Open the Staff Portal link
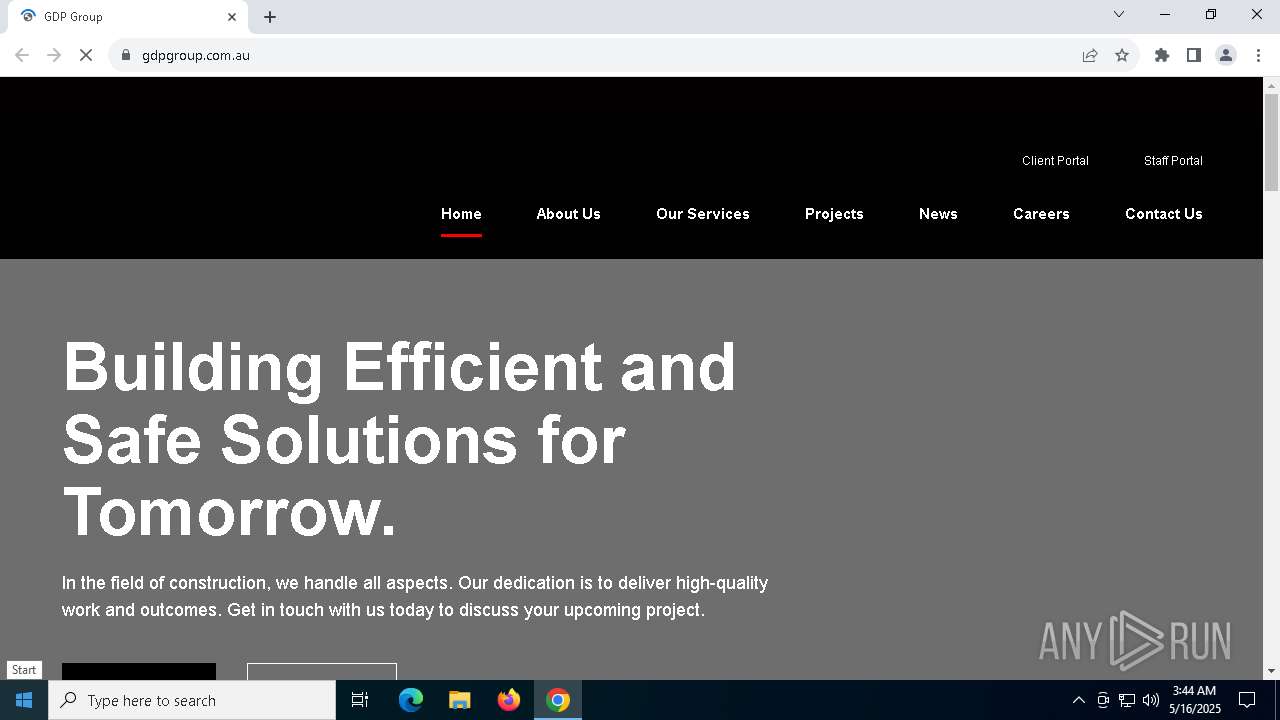1280x720 pixels. 1173,161
